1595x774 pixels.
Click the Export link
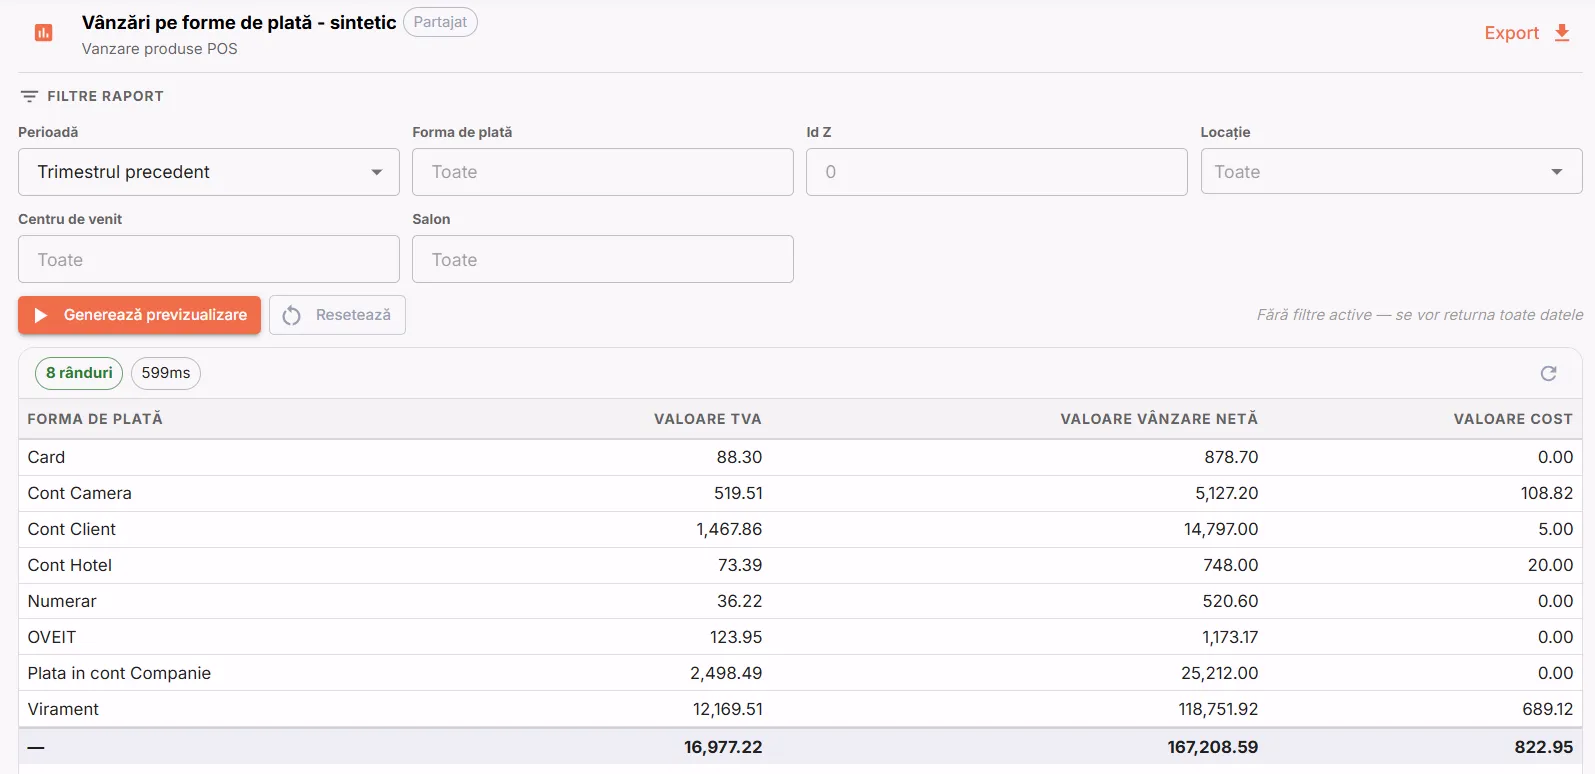(x=1511, y=33)
